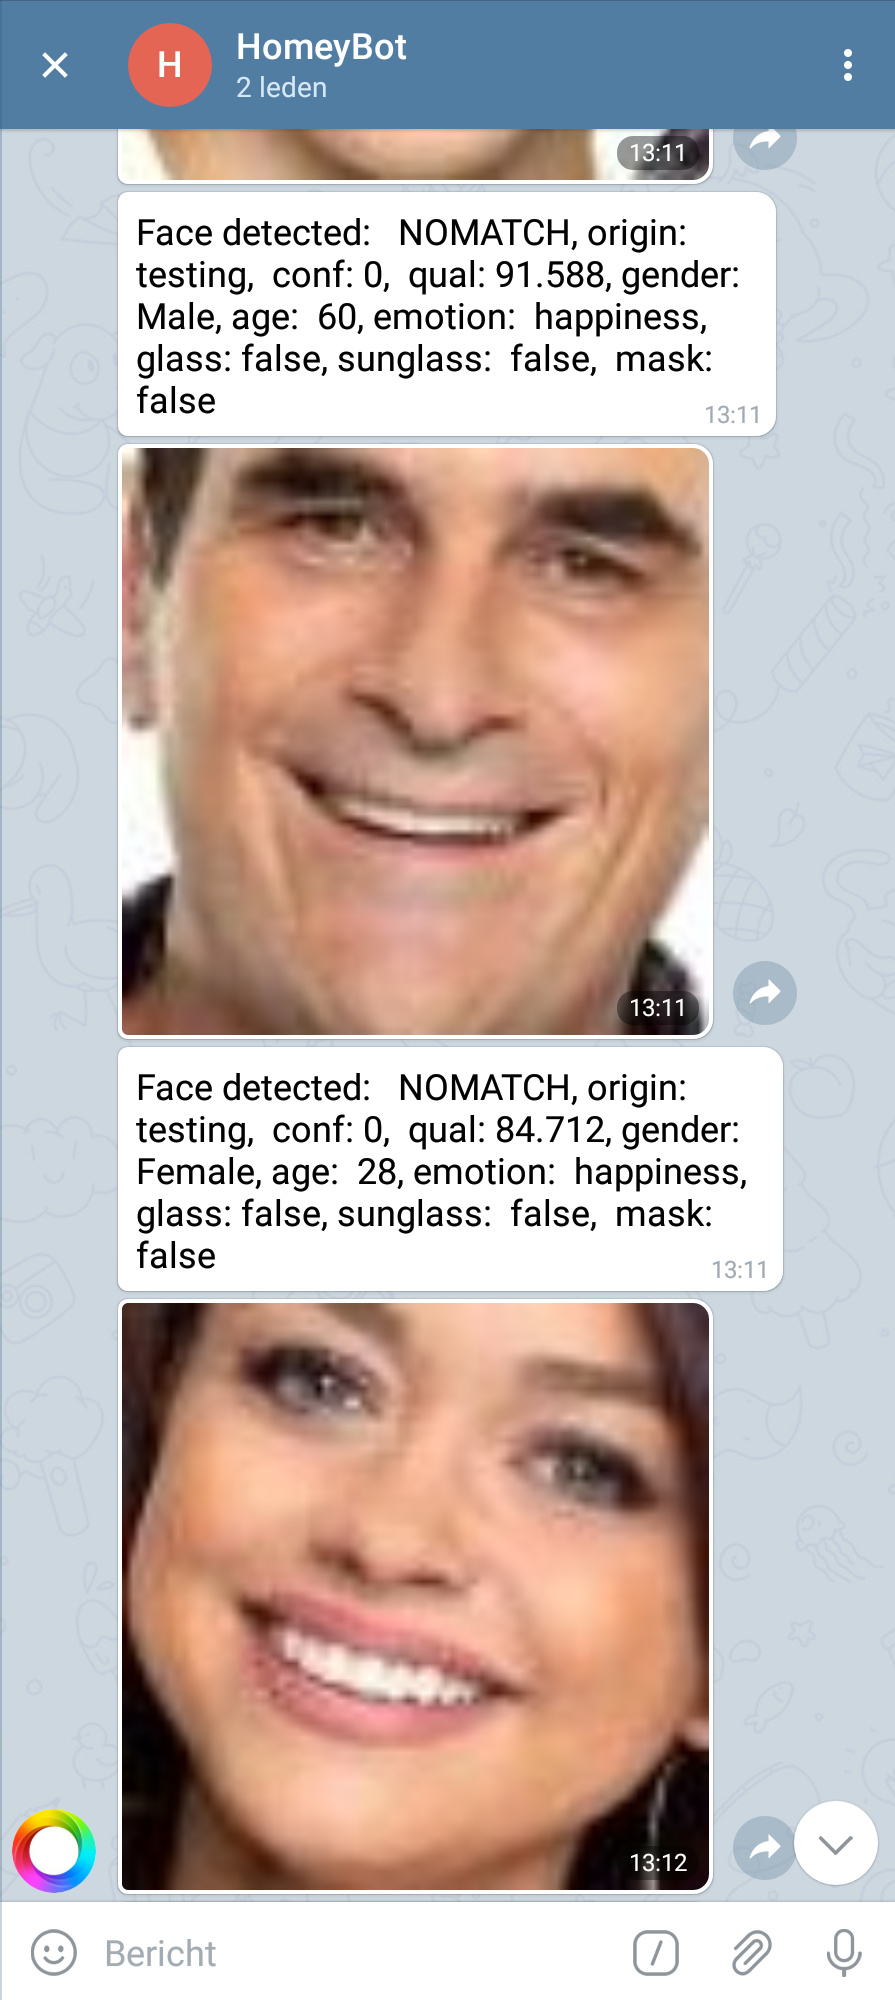Open the rainbow color ring theme button

click(54, 1851)
